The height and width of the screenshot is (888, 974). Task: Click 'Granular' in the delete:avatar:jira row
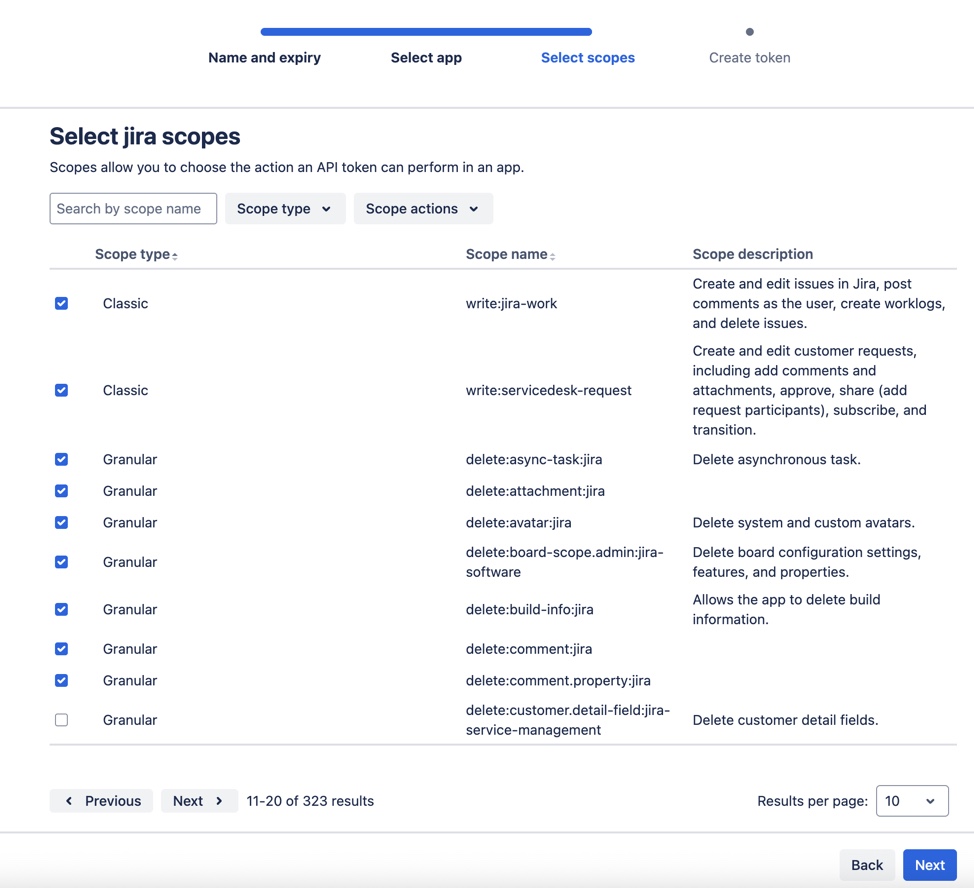pos(130,523)
